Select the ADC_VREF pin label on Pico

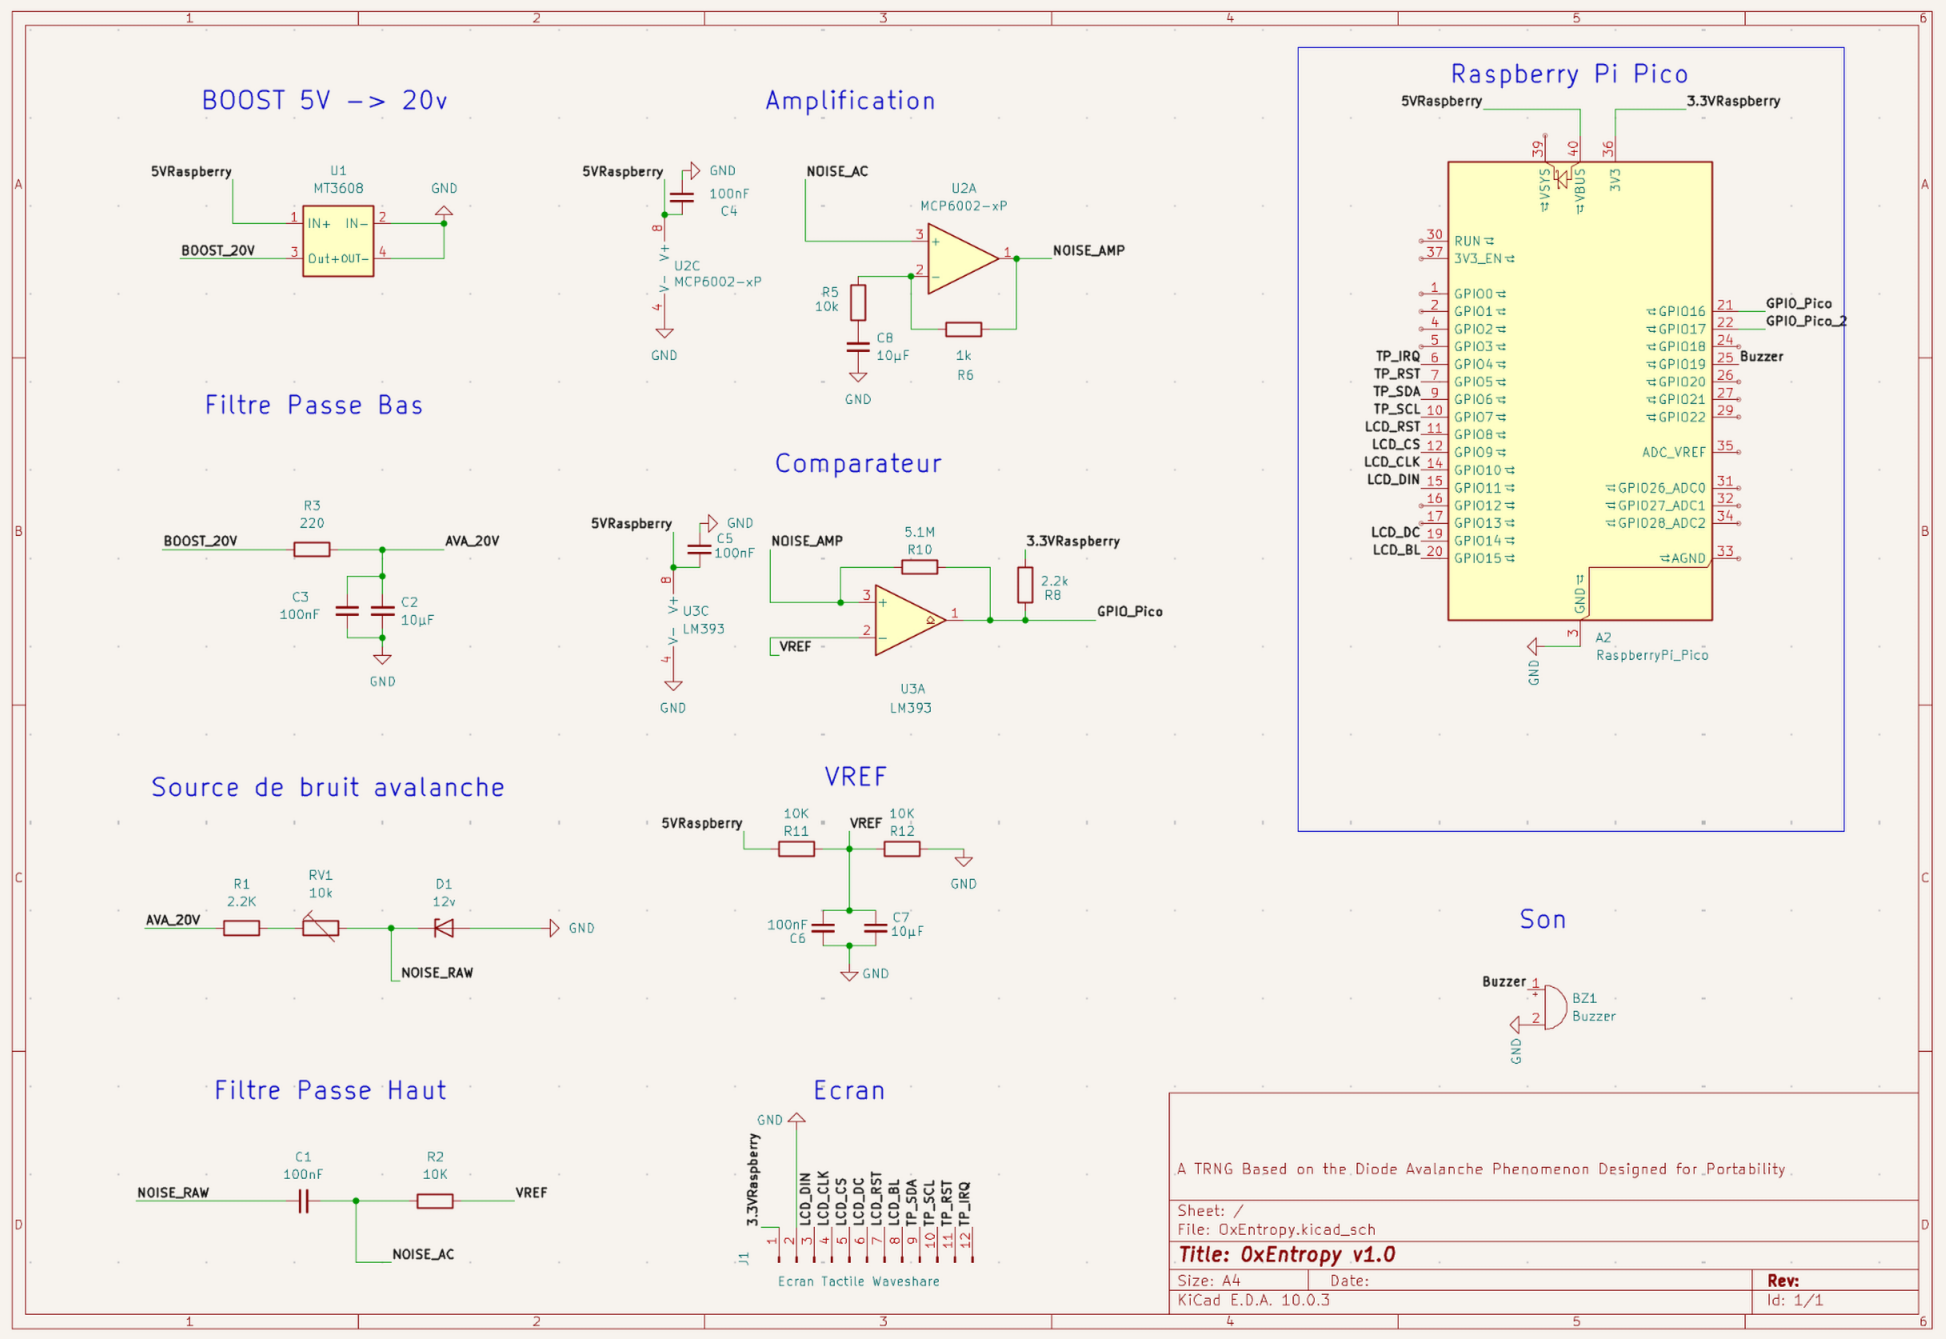[1674, 453]
